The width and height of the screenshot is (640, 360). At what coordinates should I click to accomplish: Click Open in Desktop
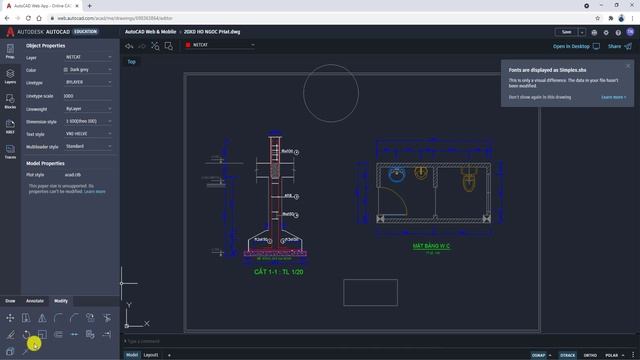point(576,47)
